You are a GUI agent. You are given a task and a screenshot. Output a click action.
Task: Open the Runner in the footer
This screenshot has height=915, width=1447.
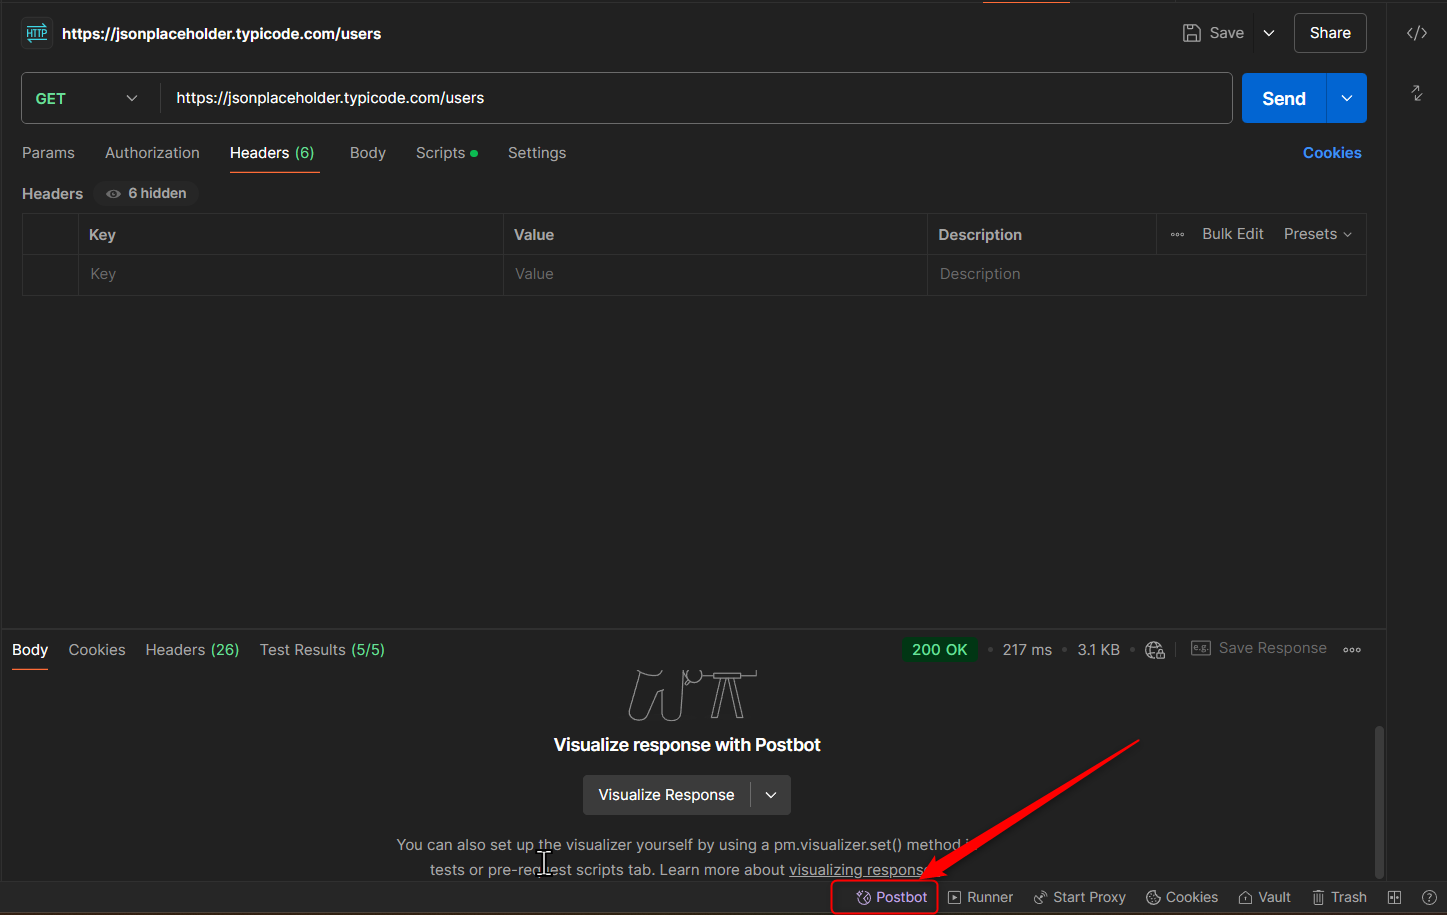pyautogui.click(x=980, y=897)
